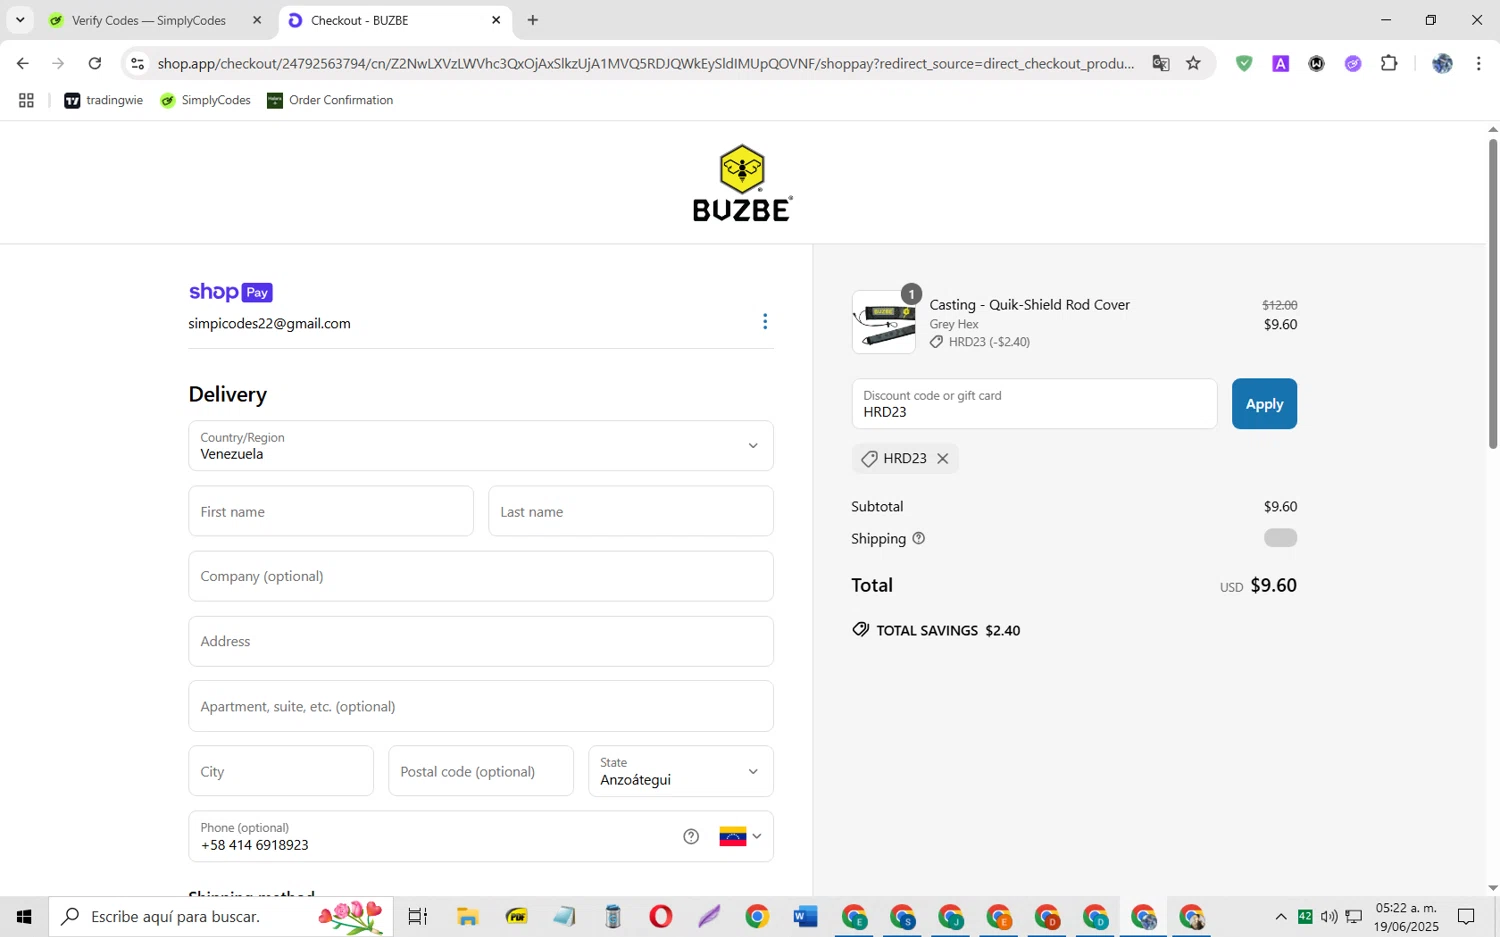Click the Quik-Shield Rod Cover product thumbnail
This screenshot has width=1500, height=937.
pos(884,322)
